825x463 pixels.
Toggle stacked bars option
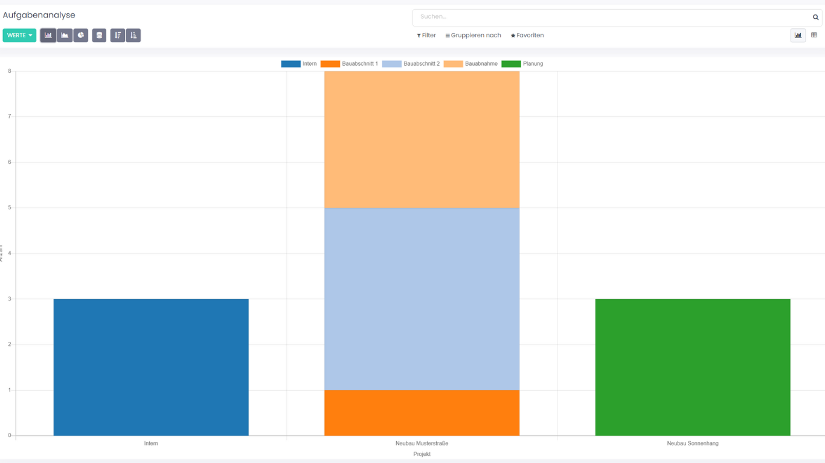click(x=99, y=35)
